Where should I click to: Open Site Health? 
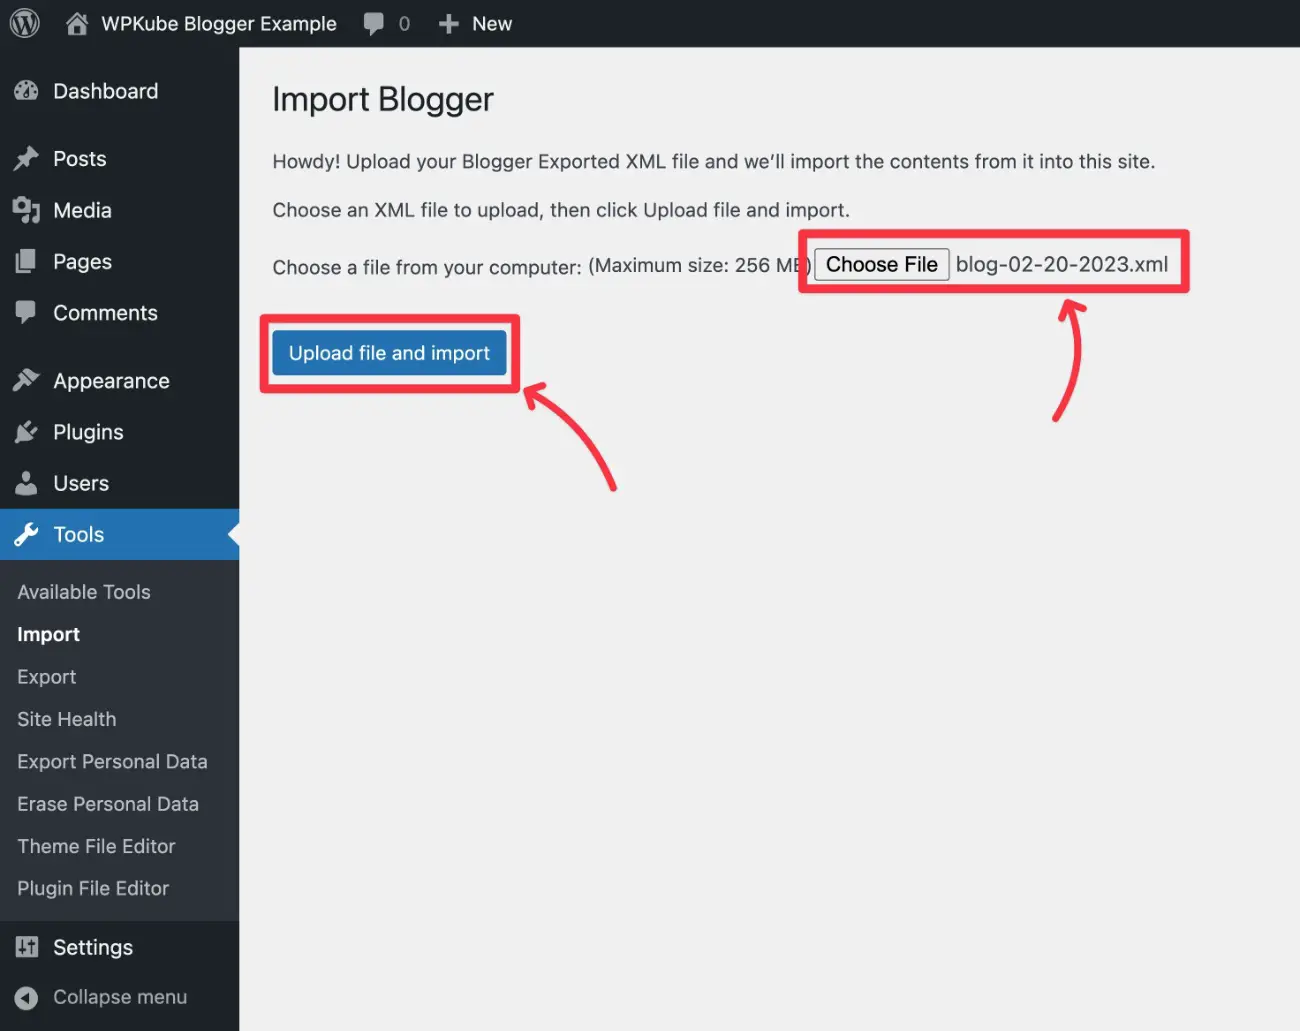66,719
